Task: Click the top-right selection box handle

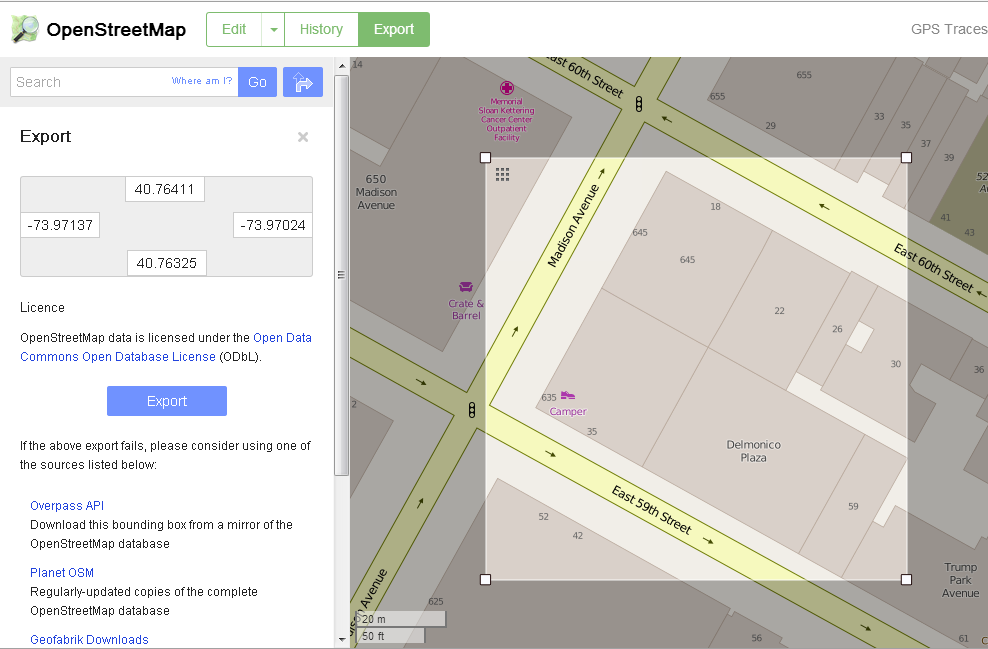Action: [906, 158]
